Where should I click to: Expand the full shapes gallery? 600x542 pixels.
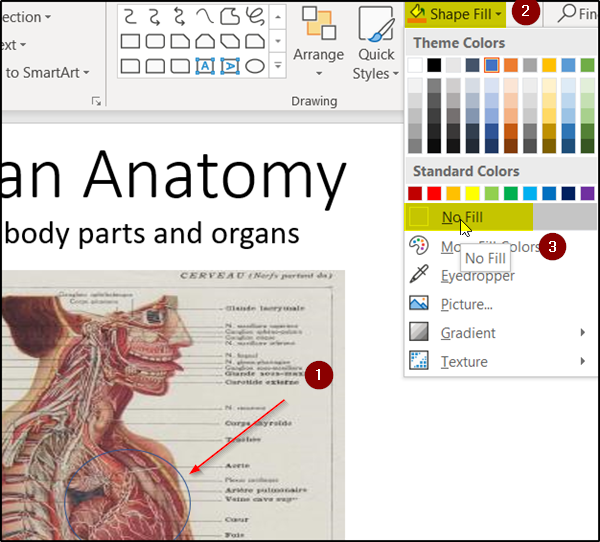[278, 66]
